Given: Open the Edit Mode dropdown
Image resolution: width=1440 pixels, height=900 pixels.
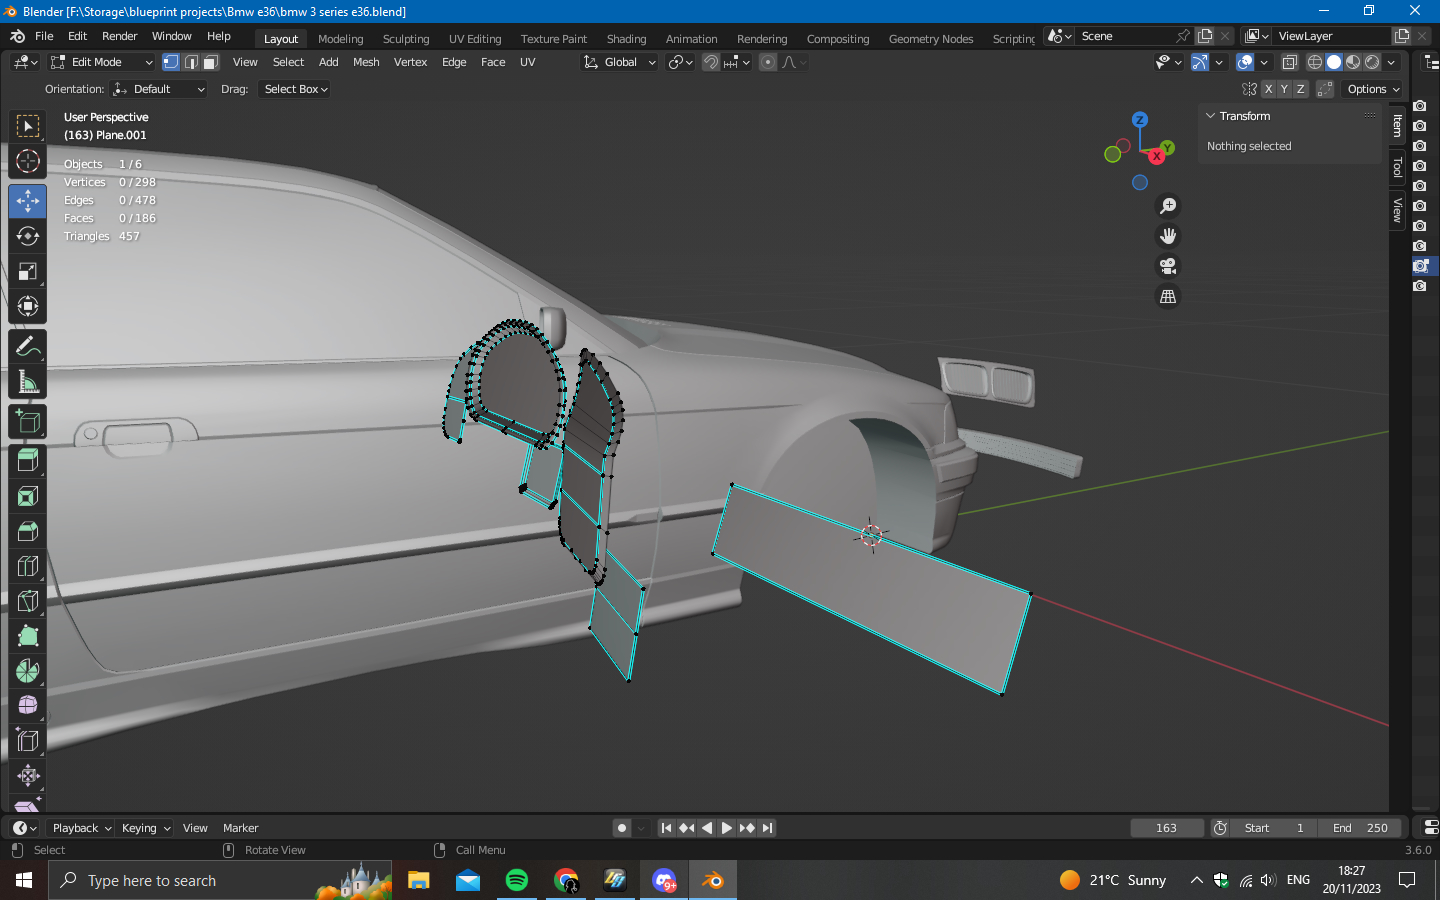Looking at the screenshot, I should 102,62.
